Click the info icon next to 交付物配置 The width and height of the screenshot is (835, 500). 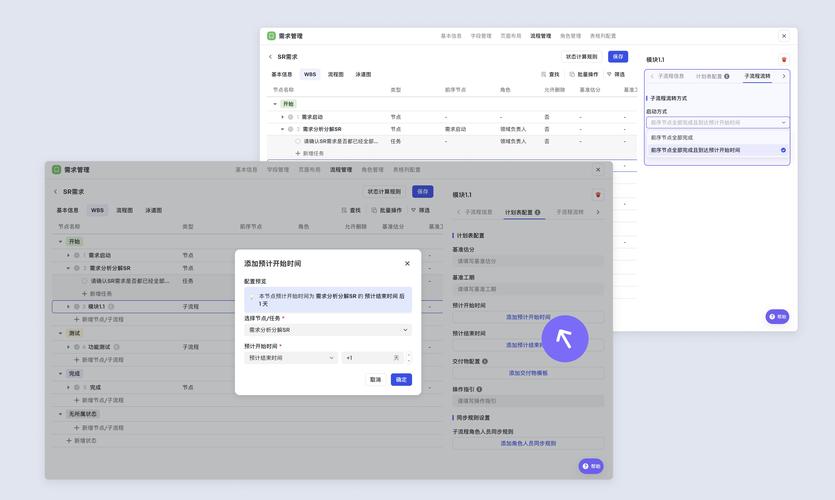click(x=485, y=361)
